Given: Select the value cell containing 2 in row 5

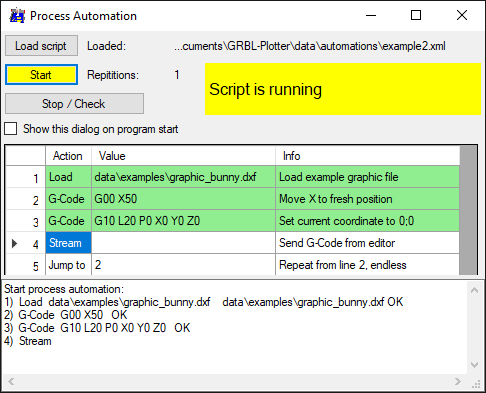Looking at the screenshot, I should [x=183, y=265].
